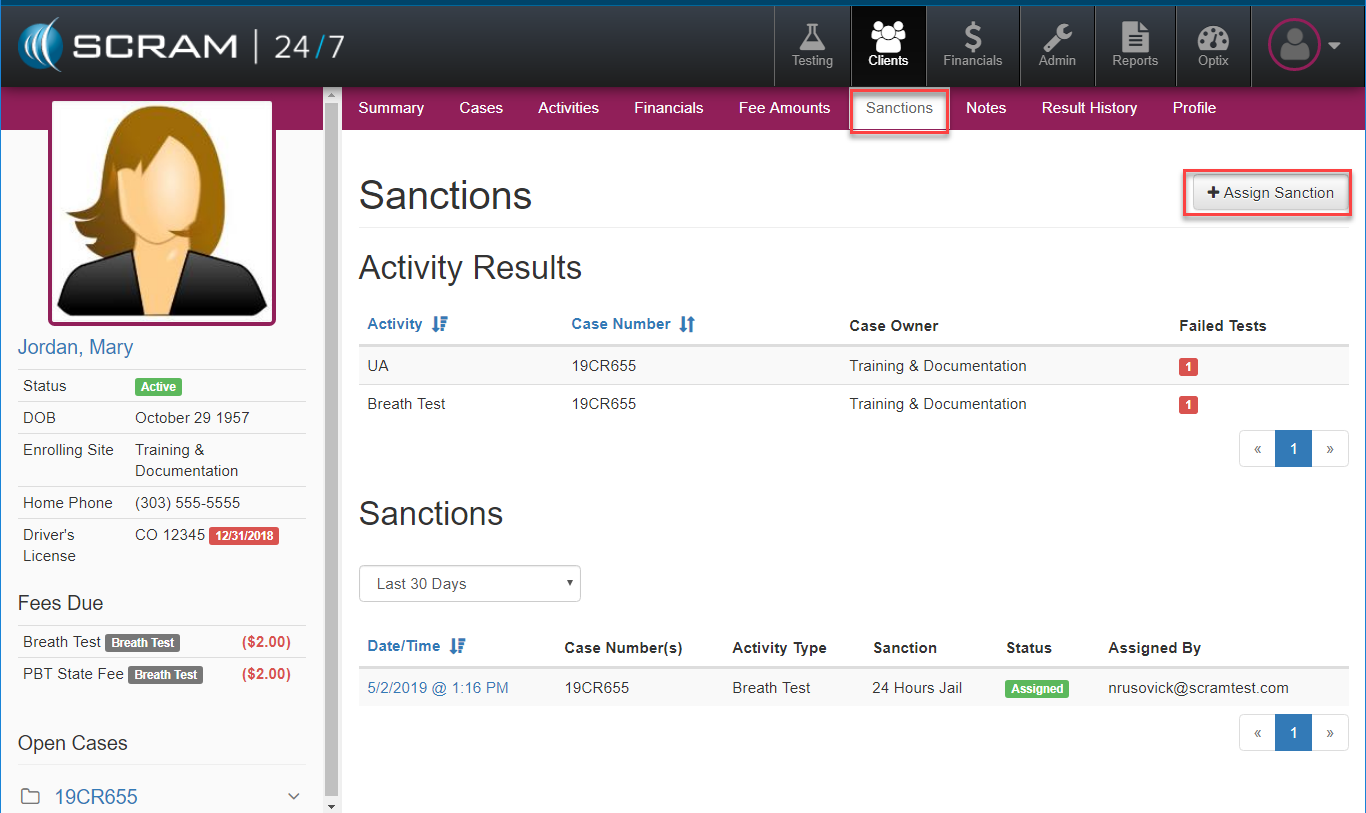The height and width of the screenshot is (813, 1366).
Task: Switch to the Summary tab
Action: tap(391, 108)
